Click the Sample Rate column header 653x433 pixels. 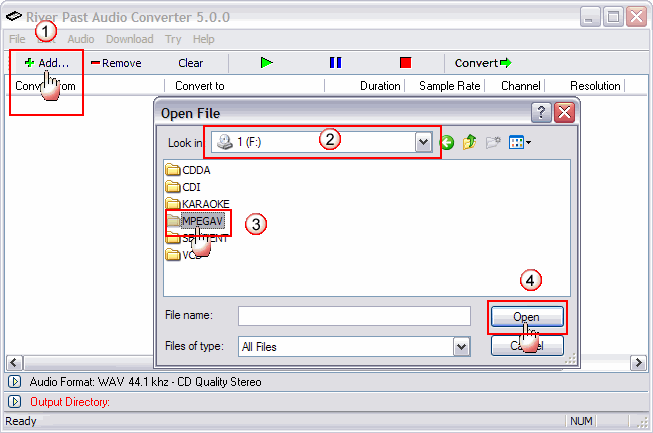tap(445, 86)
